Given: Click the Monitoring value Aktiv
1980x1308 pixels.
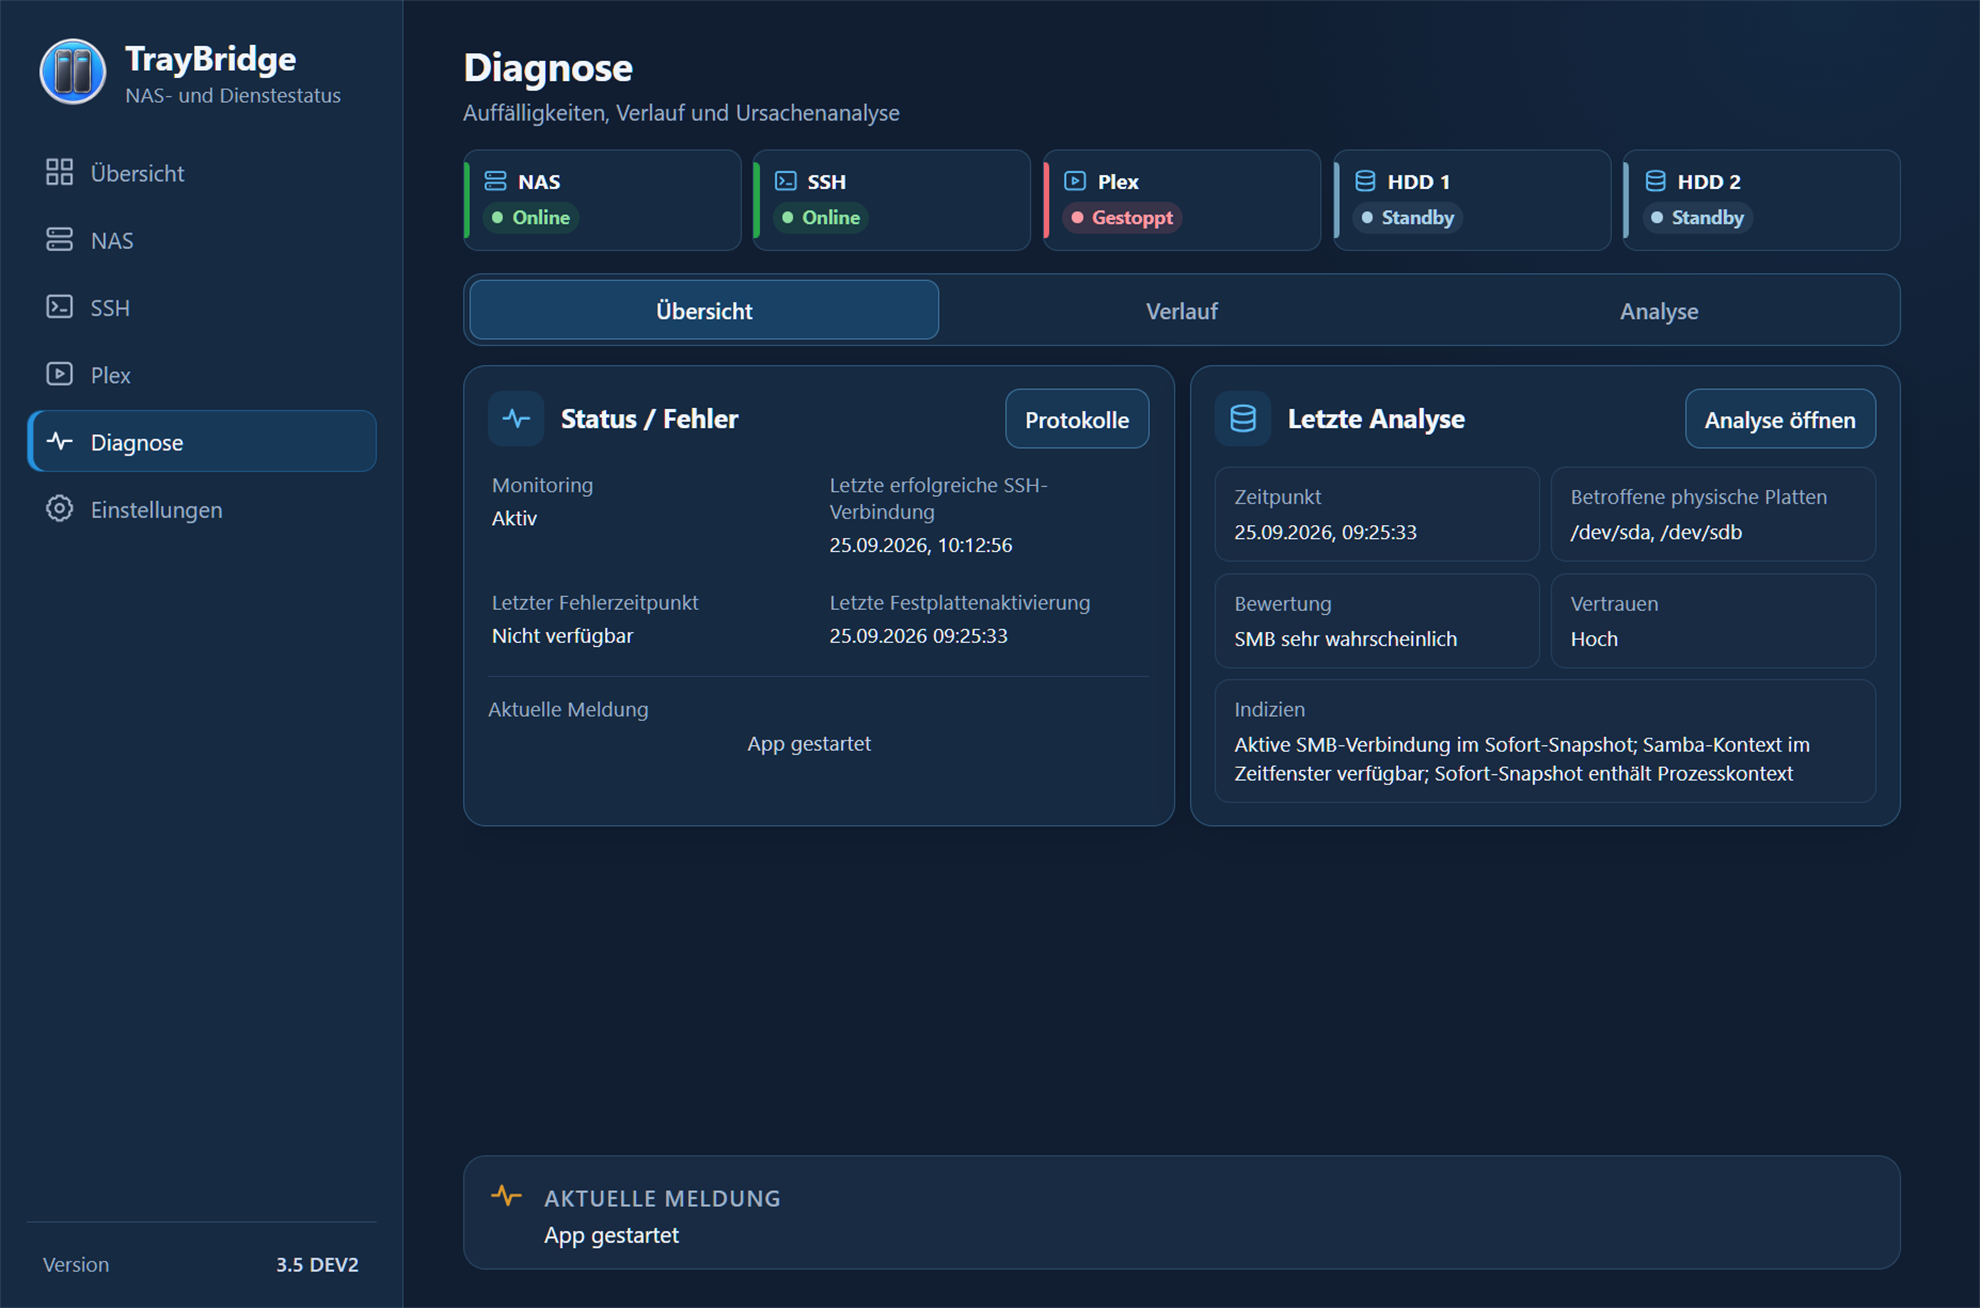Looking at the screenshot, I should (514, 518).
